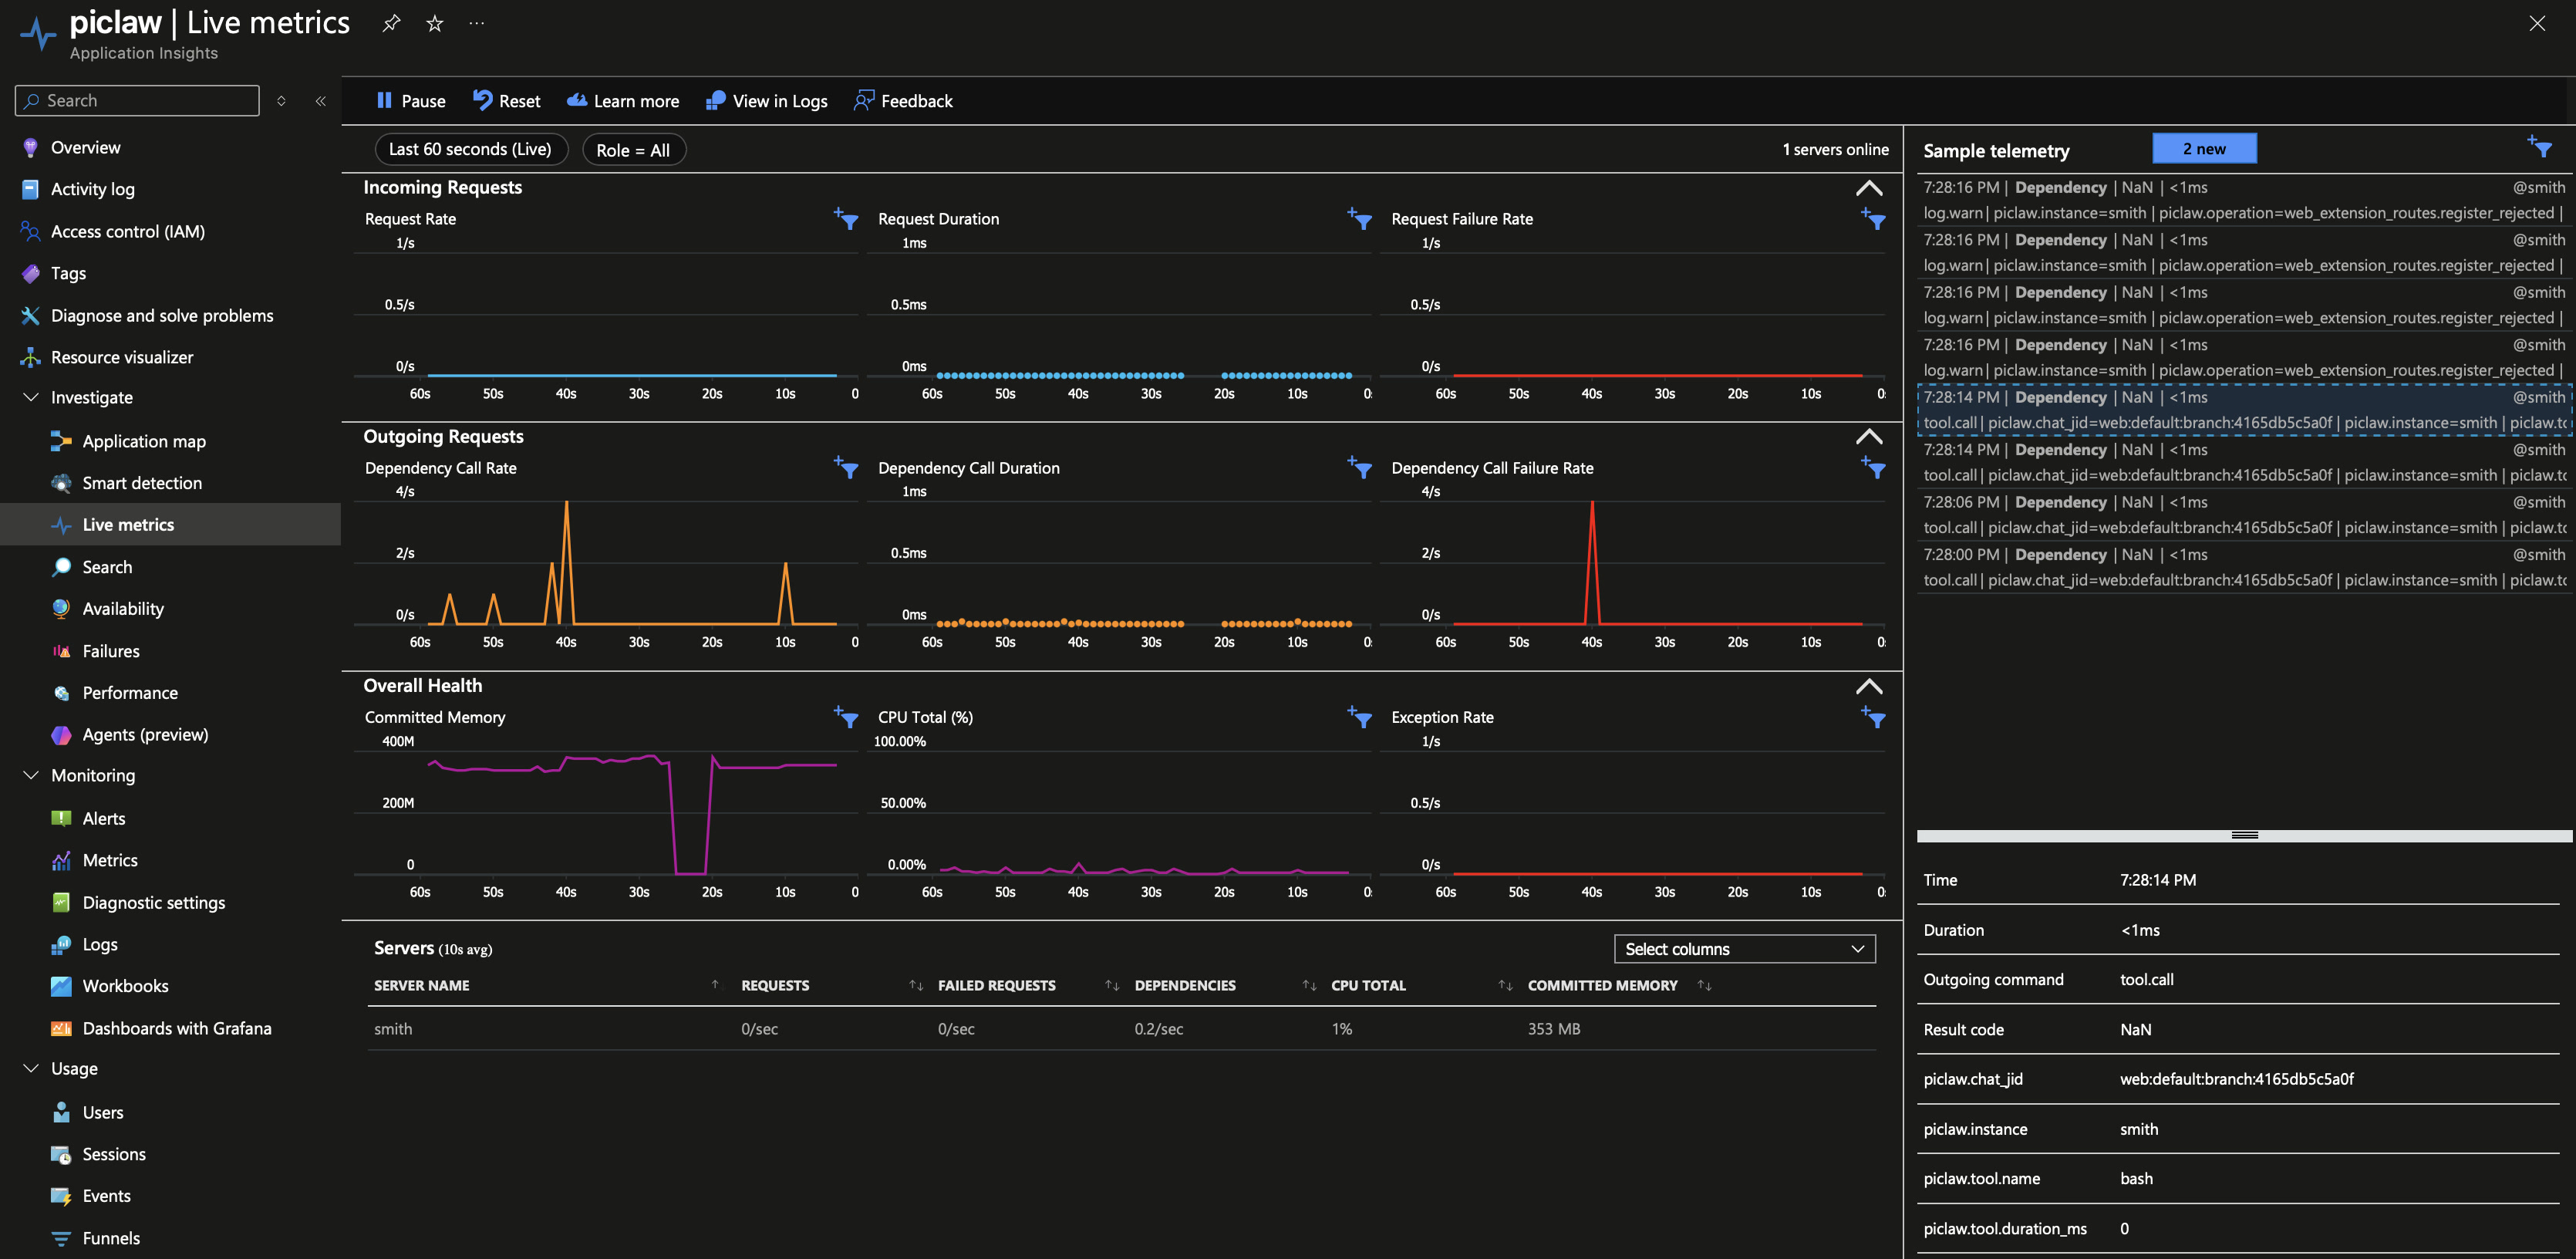Viewport: 2576px width, 1259px height.
Task: Collapse the left navigation menu
Action: (321, 101)
